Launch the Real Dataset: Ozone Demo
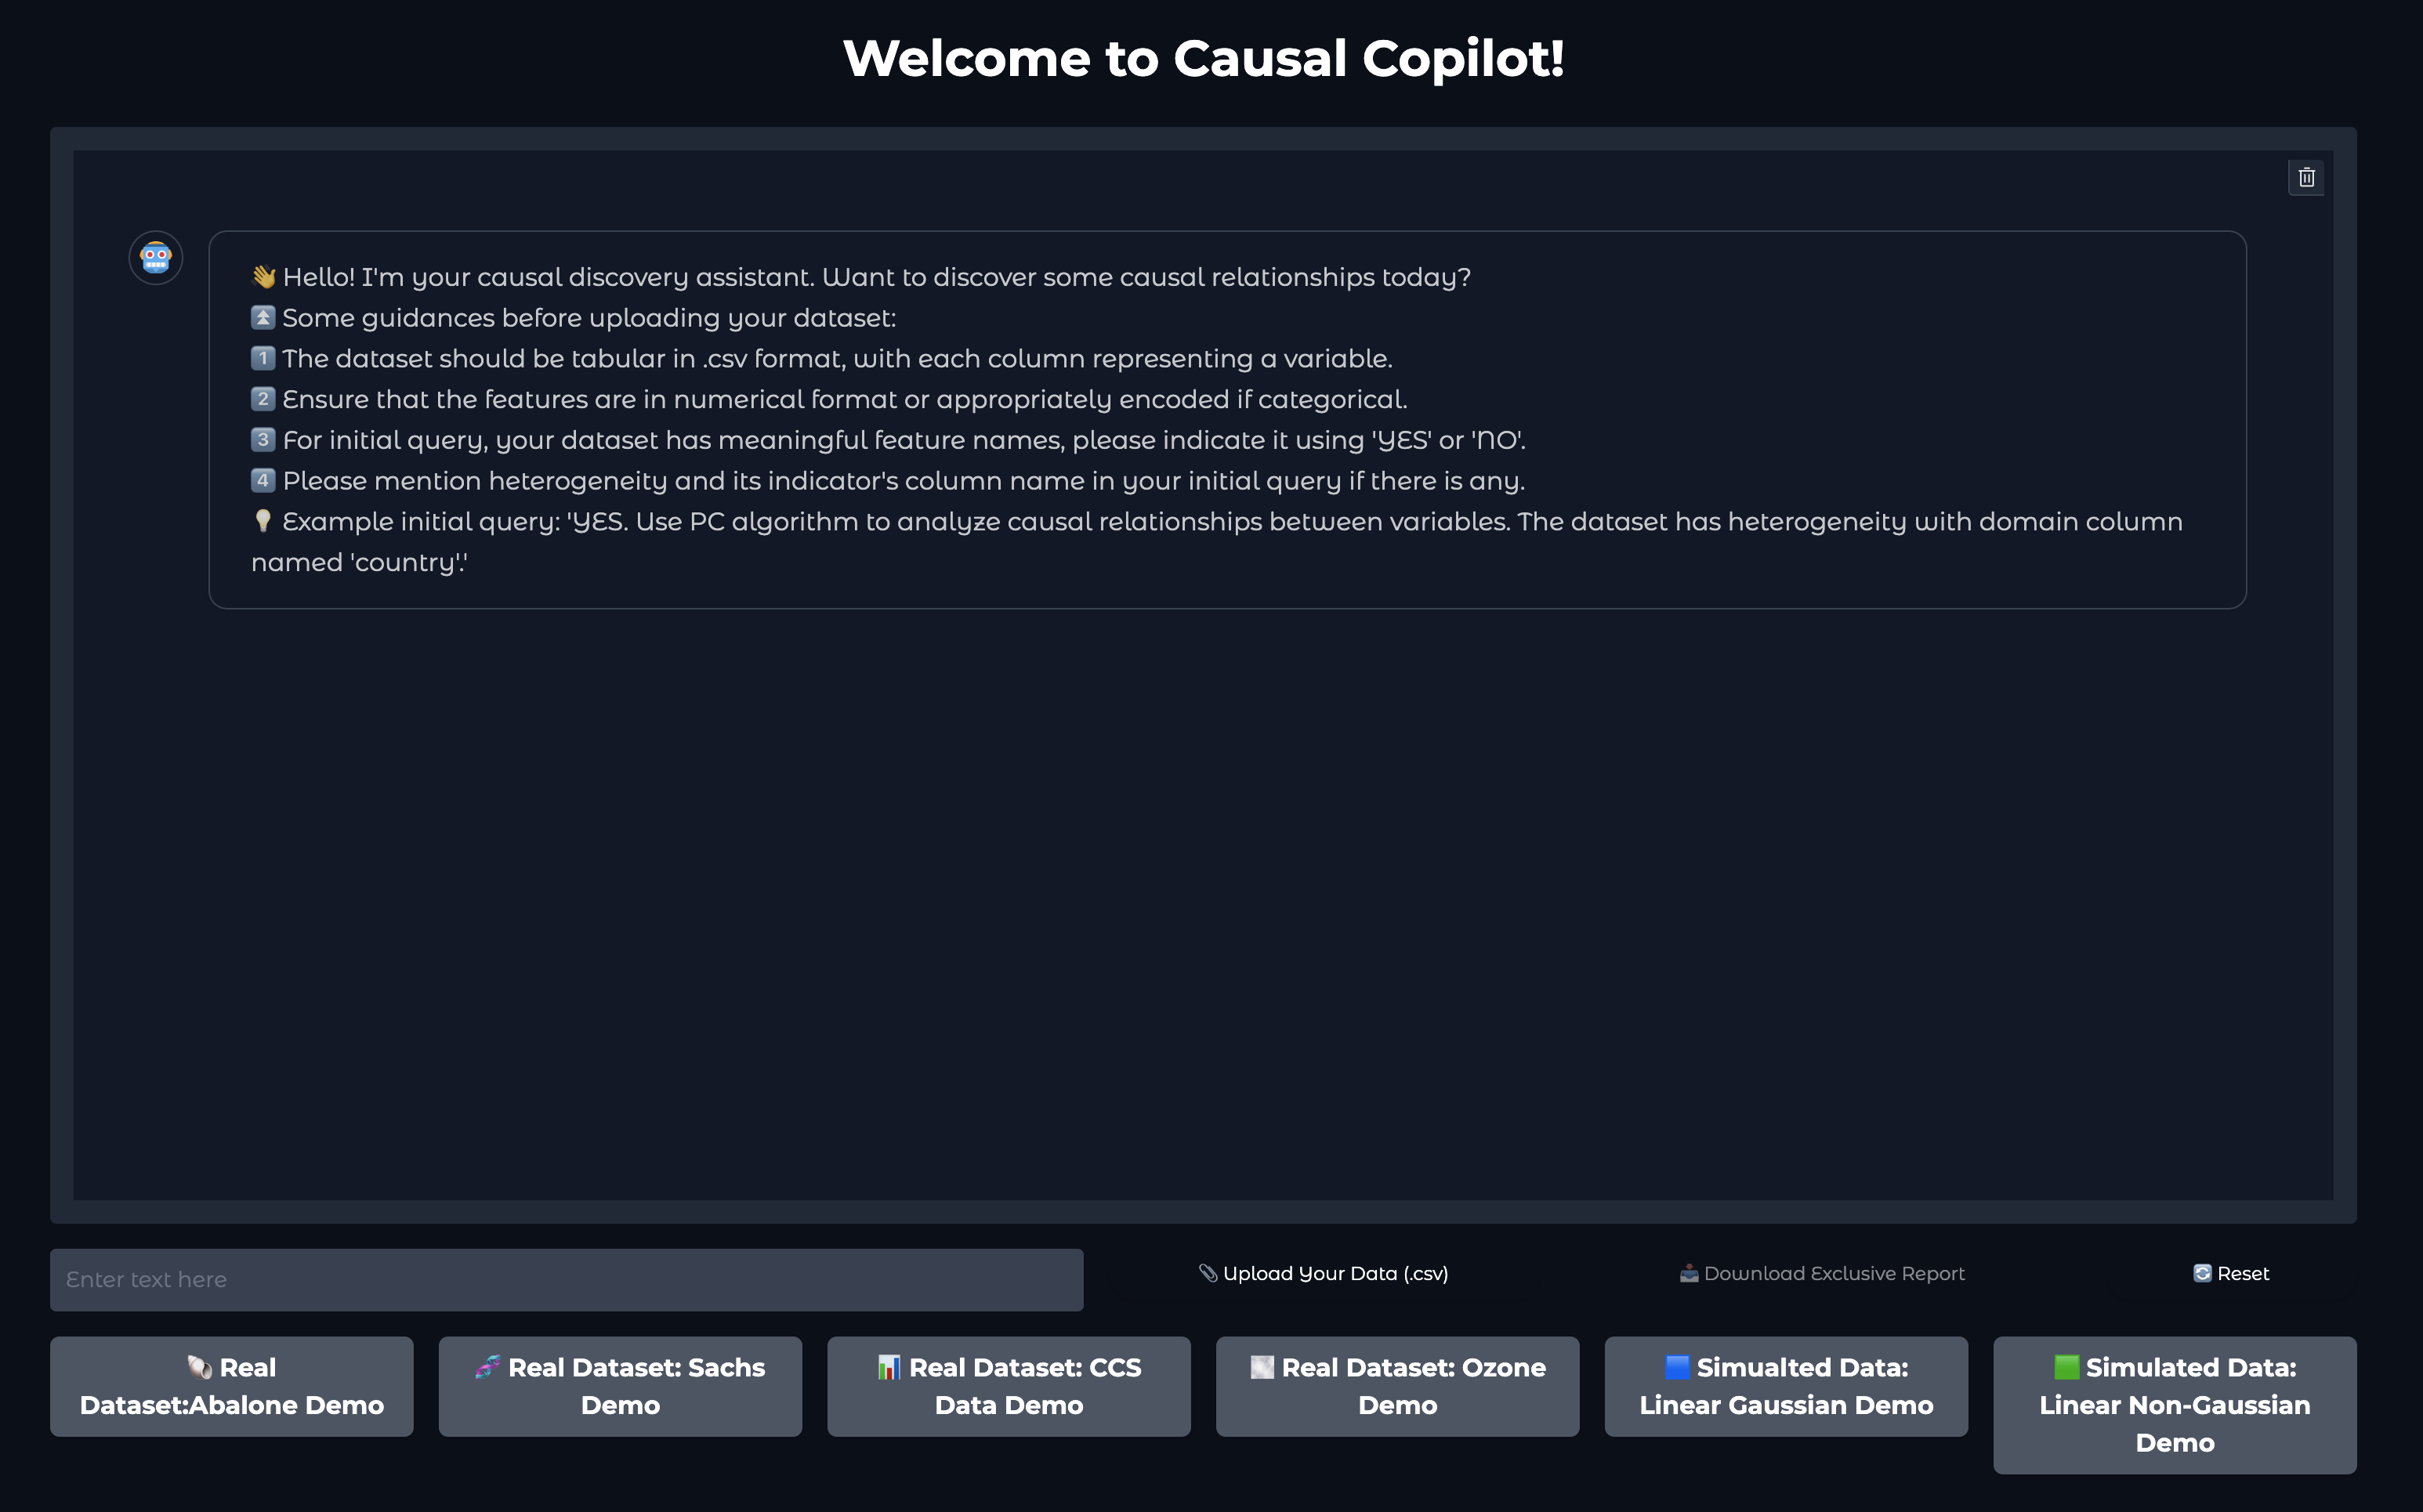Screen dimensions: 2423x1512 (1397, 1386)
